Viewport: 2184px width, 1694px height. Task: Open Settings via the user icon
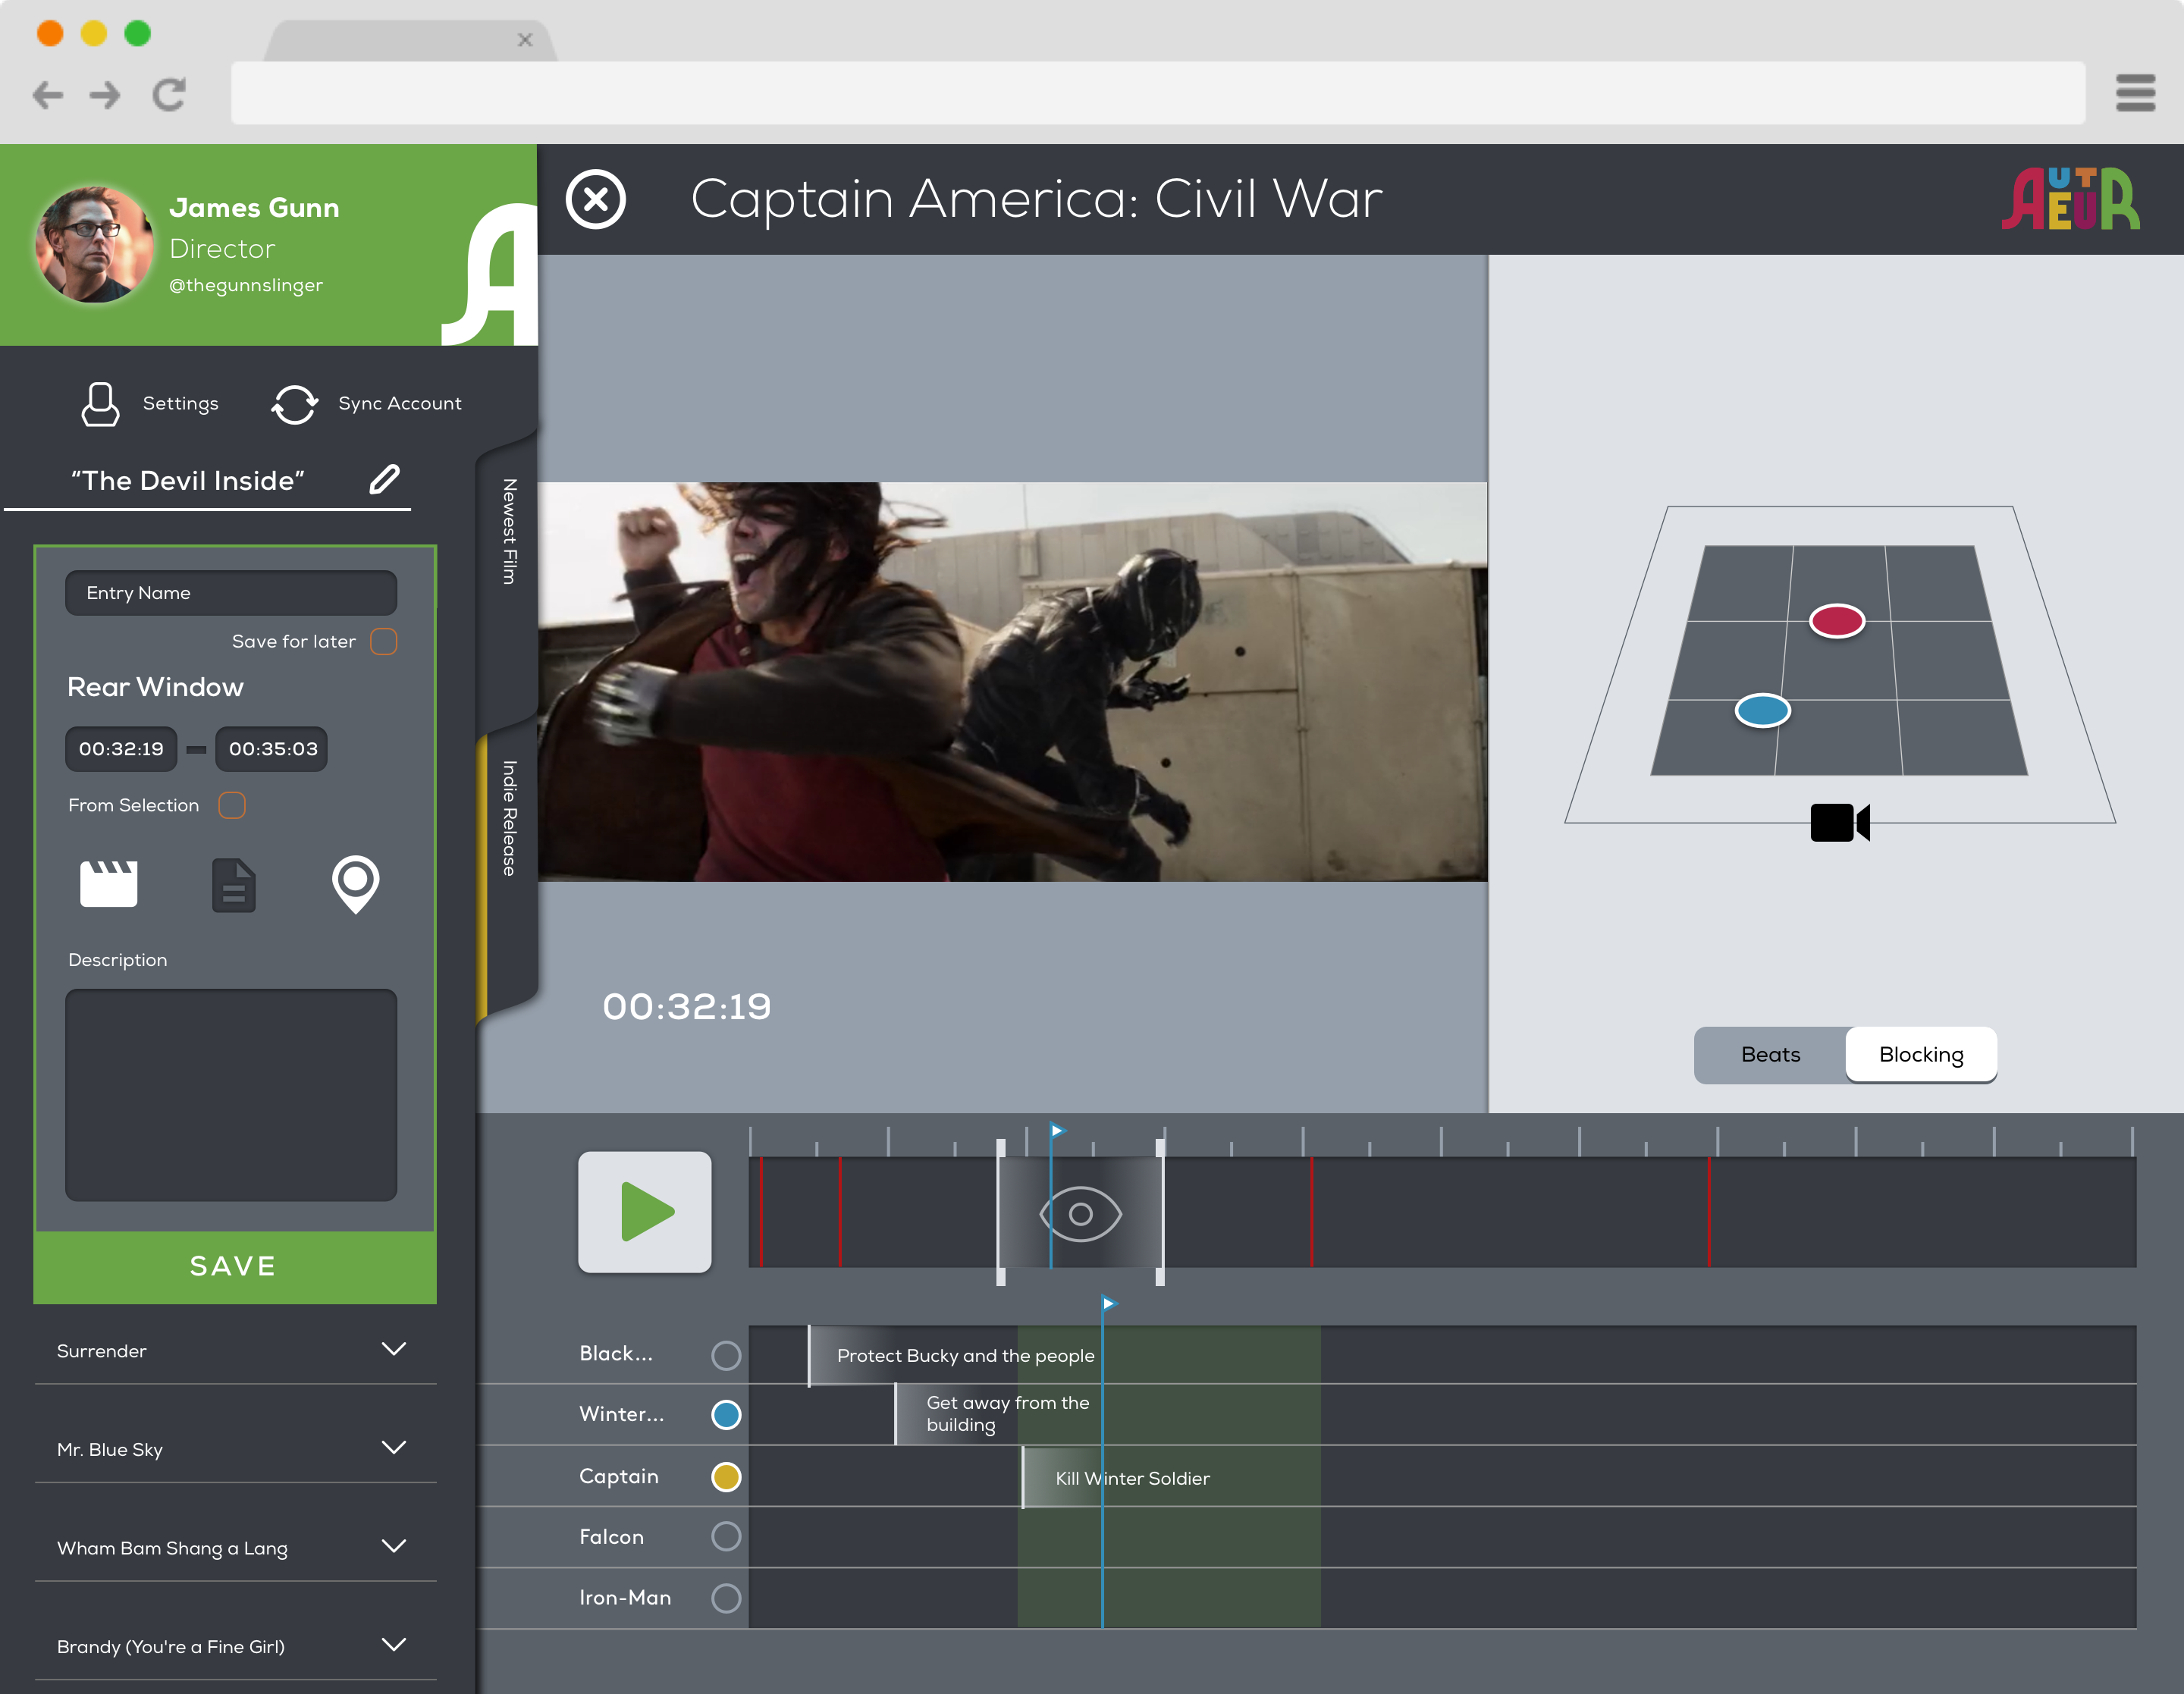pyautogui.click(x=100, y=404)
